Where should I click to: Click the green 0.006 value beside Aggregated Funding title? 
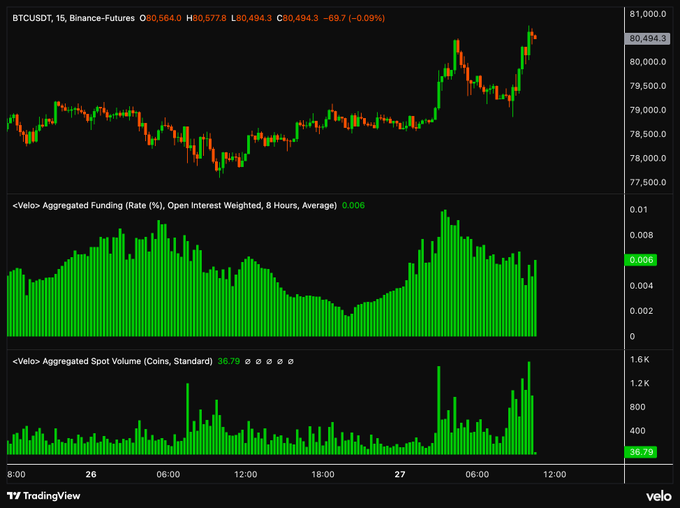coord(353,205)
